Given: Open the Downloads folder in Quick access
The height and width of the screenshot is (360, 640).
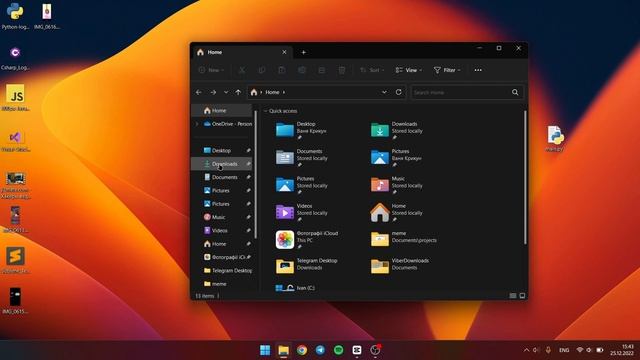Looking at the screenshot, I should click(397, 130).
